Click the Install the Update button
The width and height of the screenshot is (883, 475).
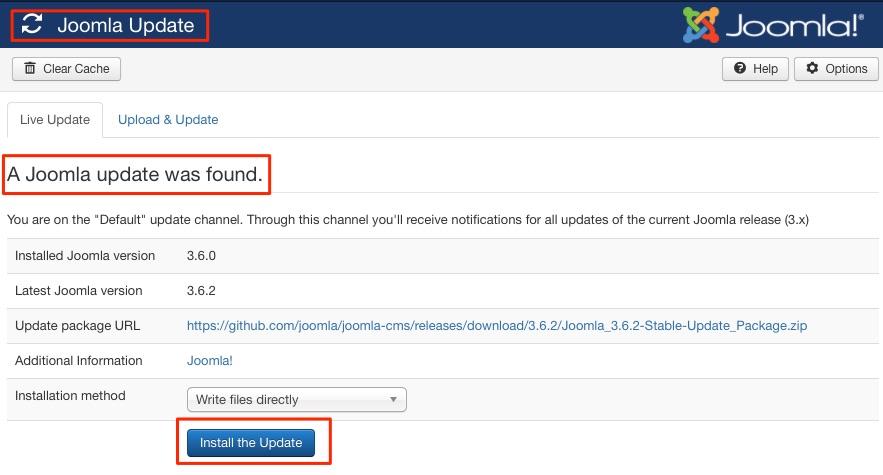(x=251, y=443)
